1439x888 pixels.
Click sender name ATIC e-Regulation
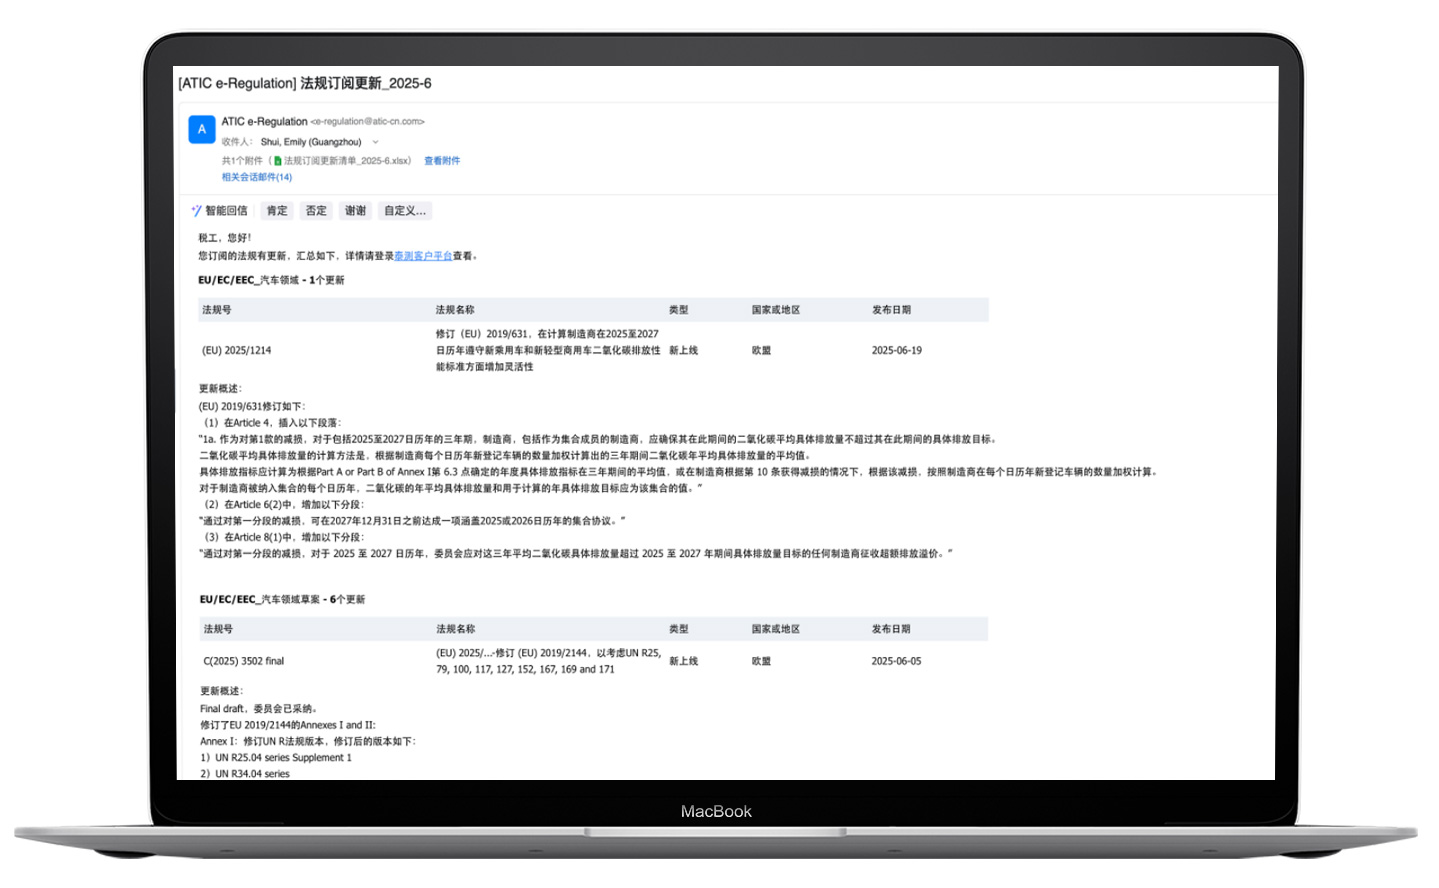(x=264, y=122)
